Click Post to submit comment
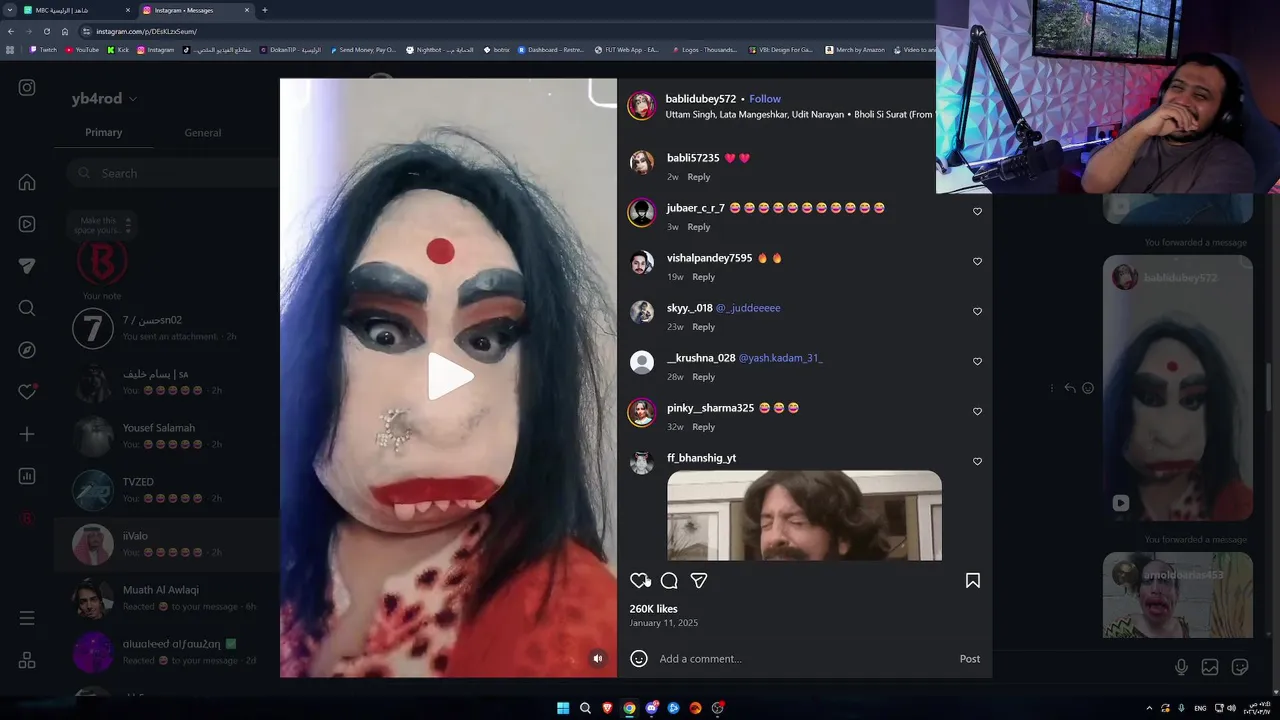This screenshot has width=1280, height=720. coord(970,659)
